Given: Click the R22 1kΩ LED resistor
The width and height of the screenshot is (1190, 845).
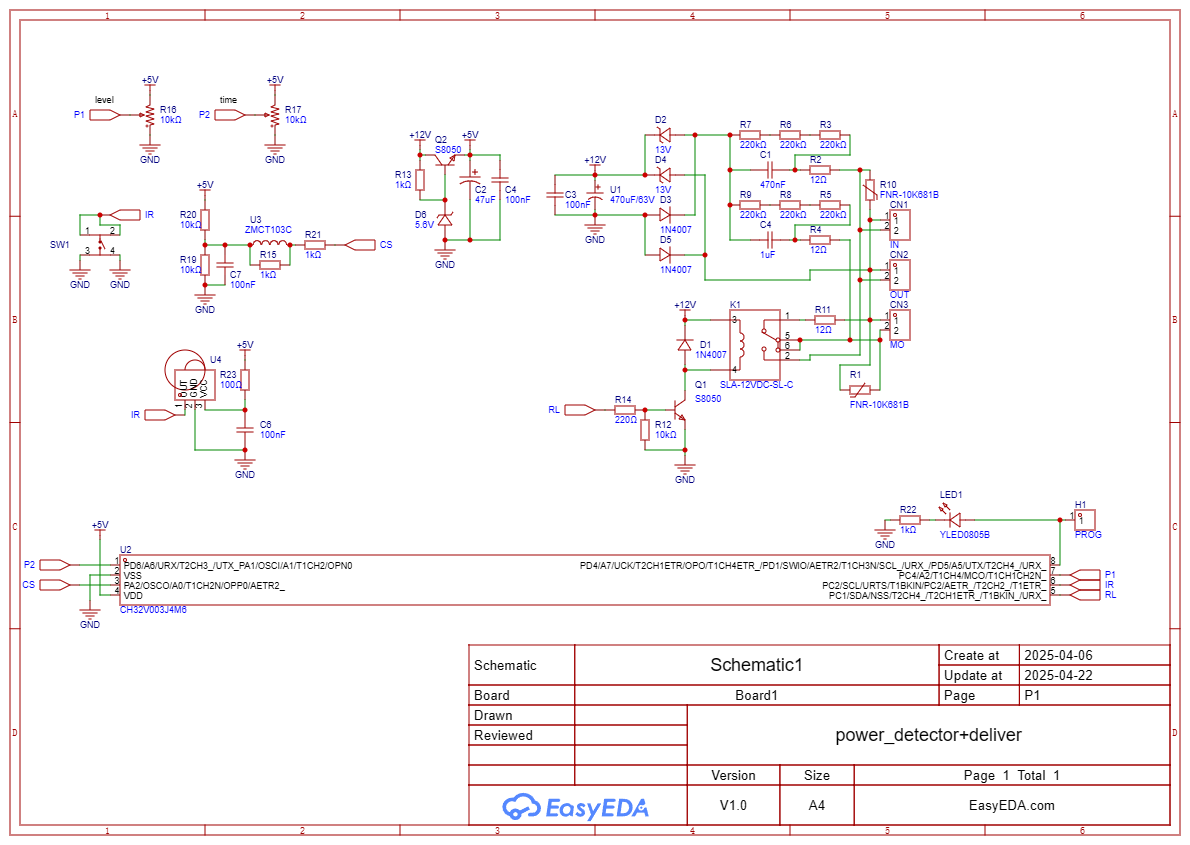Looking at the screenshot, I should [909, 520].
